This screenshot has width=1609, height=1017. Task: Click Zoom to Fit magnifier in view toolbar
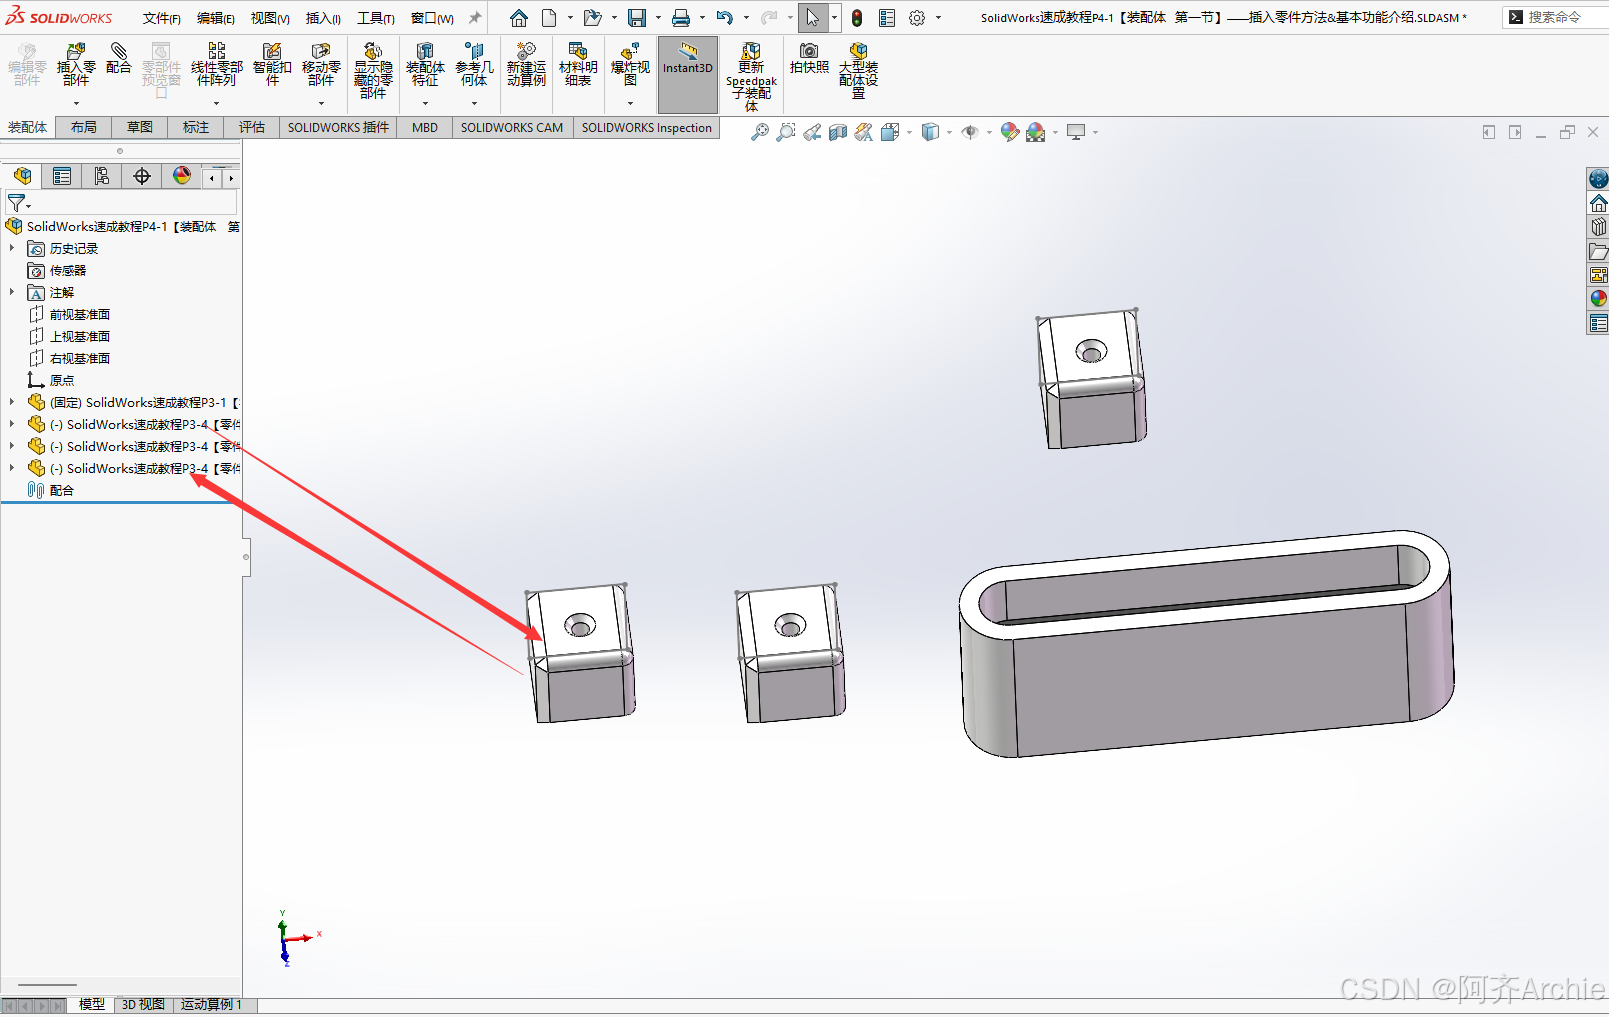760,132
